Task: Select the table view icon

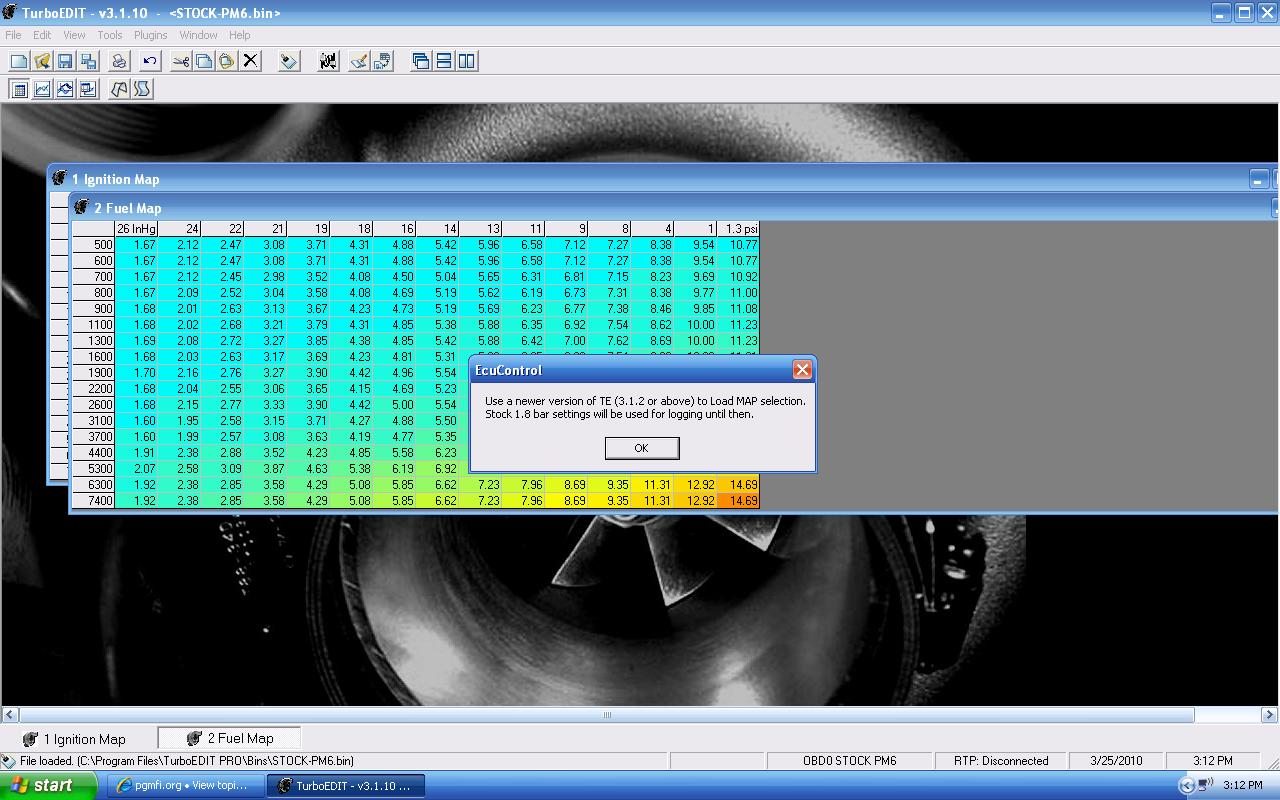Action: click(19, 90)
